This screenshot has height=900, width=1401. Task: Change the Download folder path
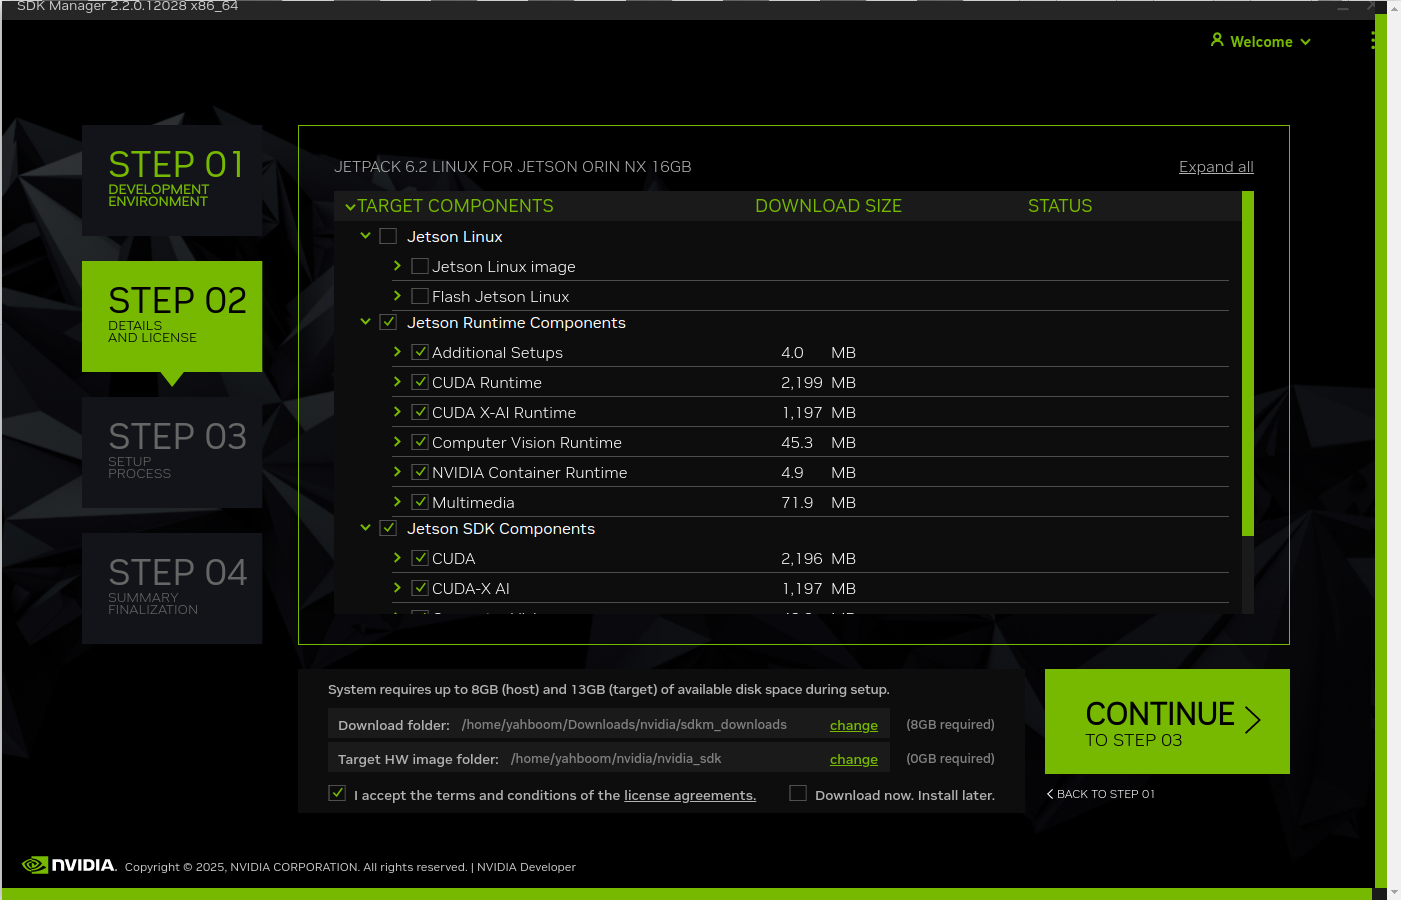(x=853, y=726)
